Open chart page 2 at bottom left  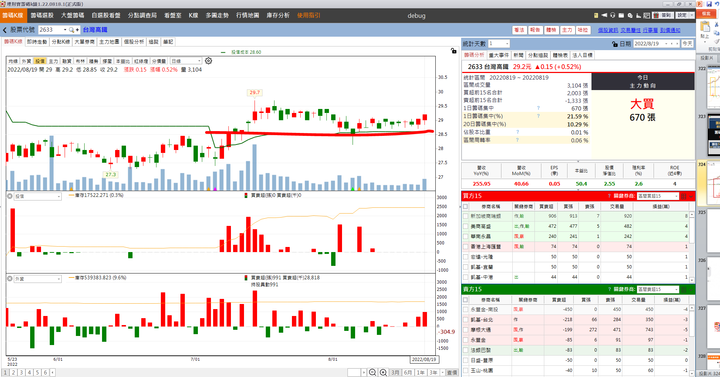pos(13,372)
